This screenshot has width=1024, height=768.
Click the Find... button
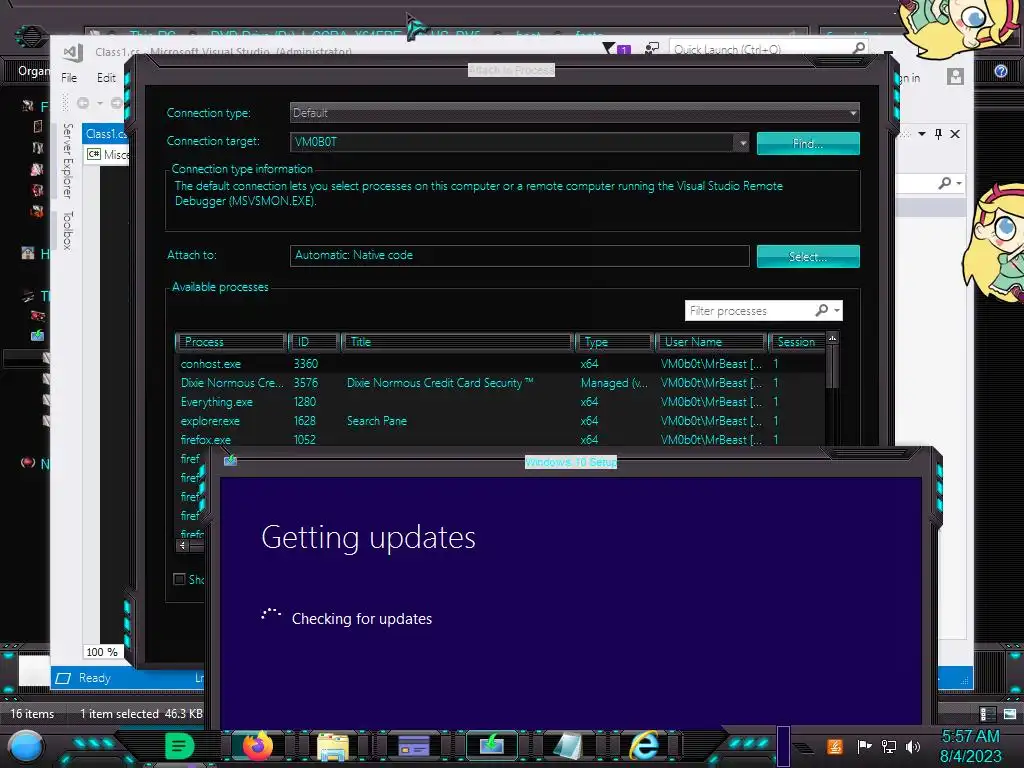808,144
